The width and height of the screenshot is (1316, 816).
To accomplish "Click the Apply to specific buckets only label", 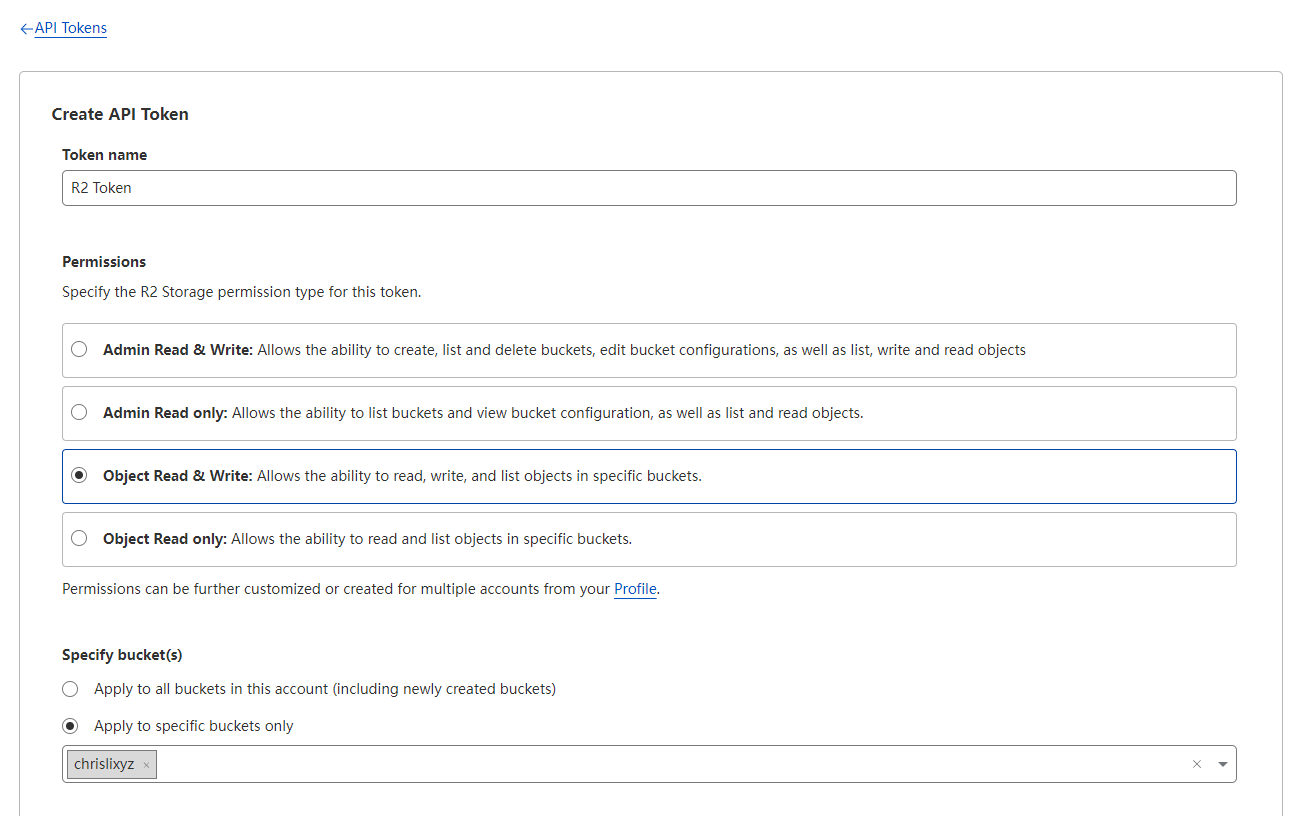I will (194, 726).
